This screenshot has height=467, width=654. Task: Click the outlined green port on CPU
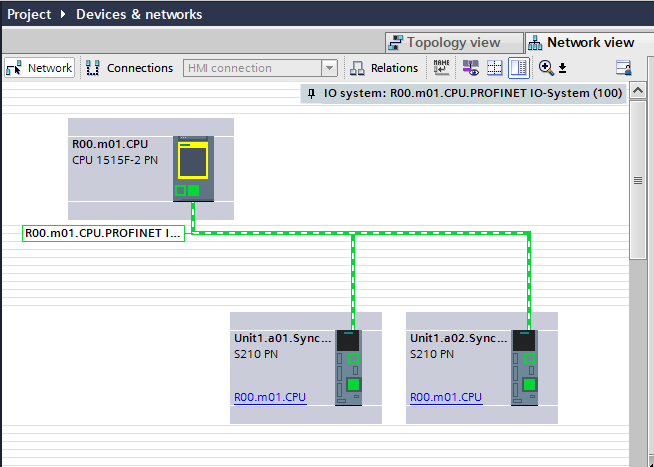tap(180, 191)
